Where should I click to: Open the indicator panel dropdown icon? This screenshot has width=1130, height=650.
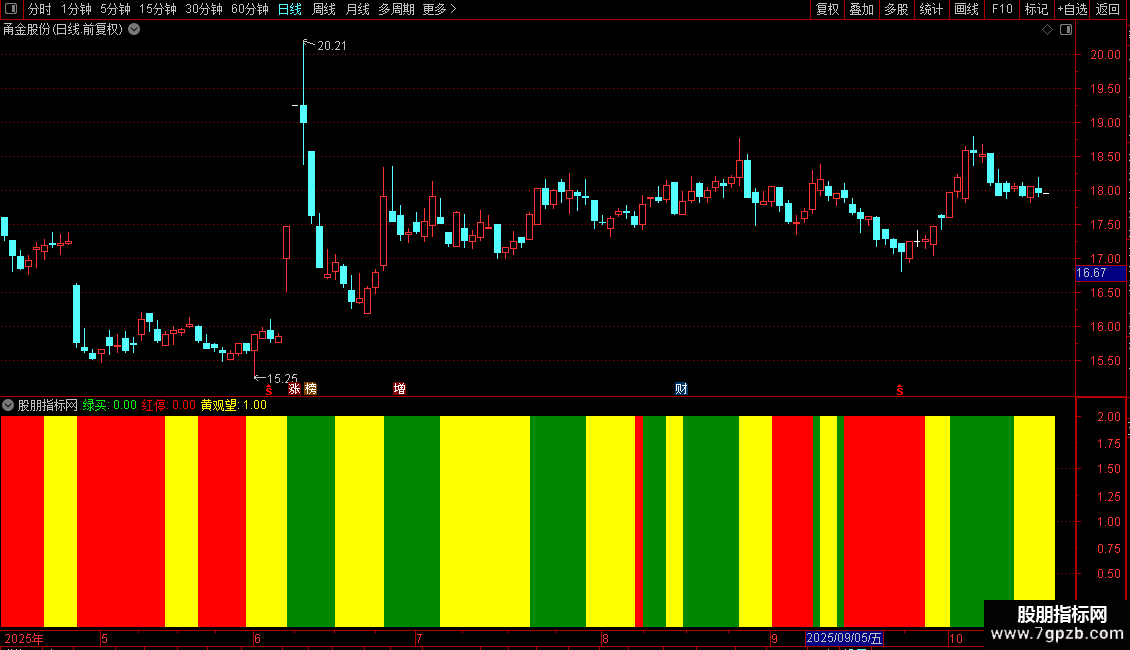(x=8, y=406)
